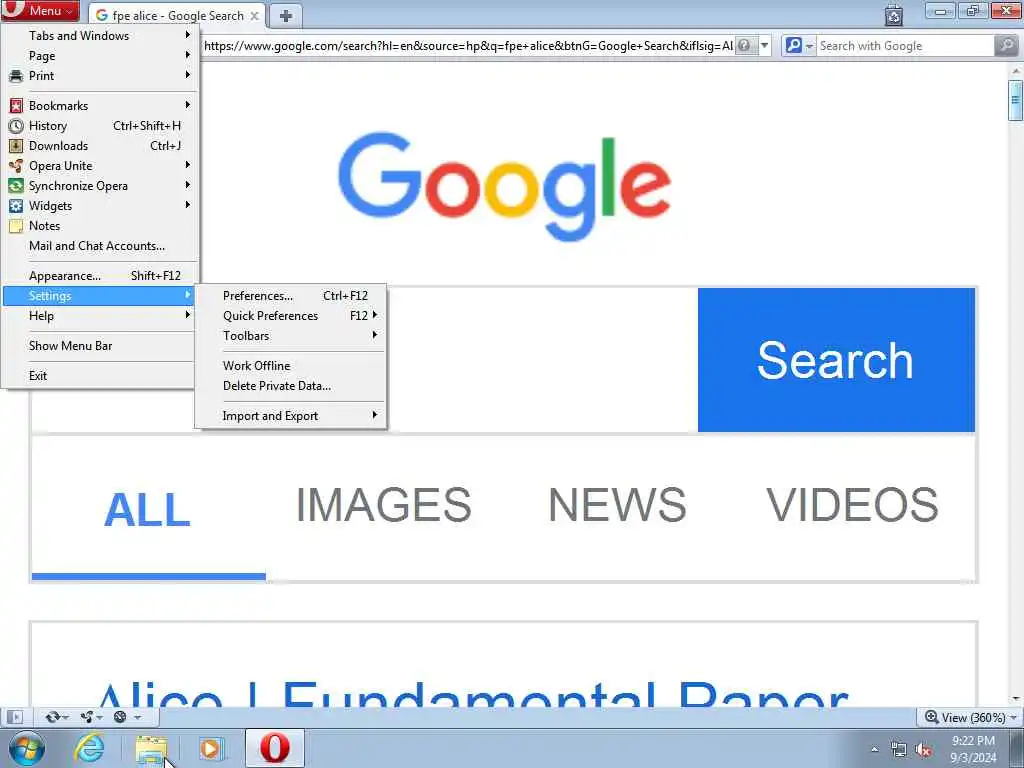This screenshot has width=1024, height=768.
Task: Expand the Toolbars submenu
Action: coord(291,336)
